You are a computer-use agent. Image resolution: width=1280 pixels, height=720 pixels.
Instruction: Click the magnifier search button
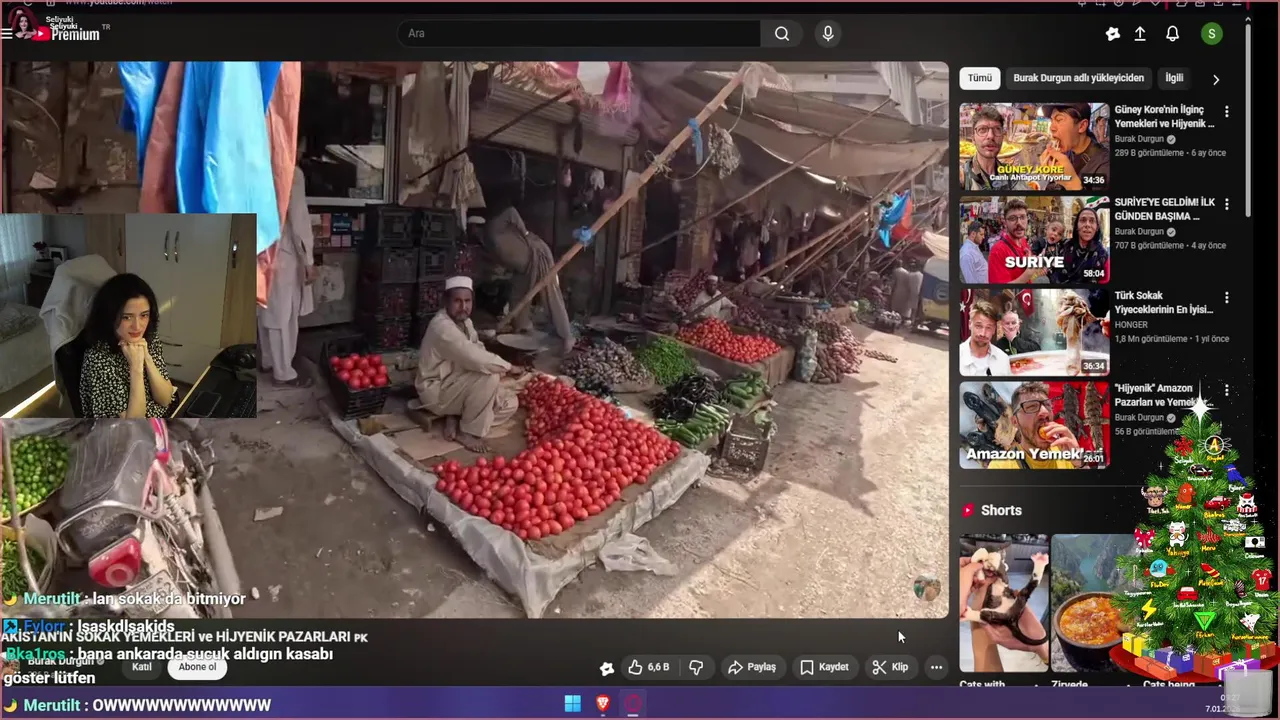[x=782, y=34]
